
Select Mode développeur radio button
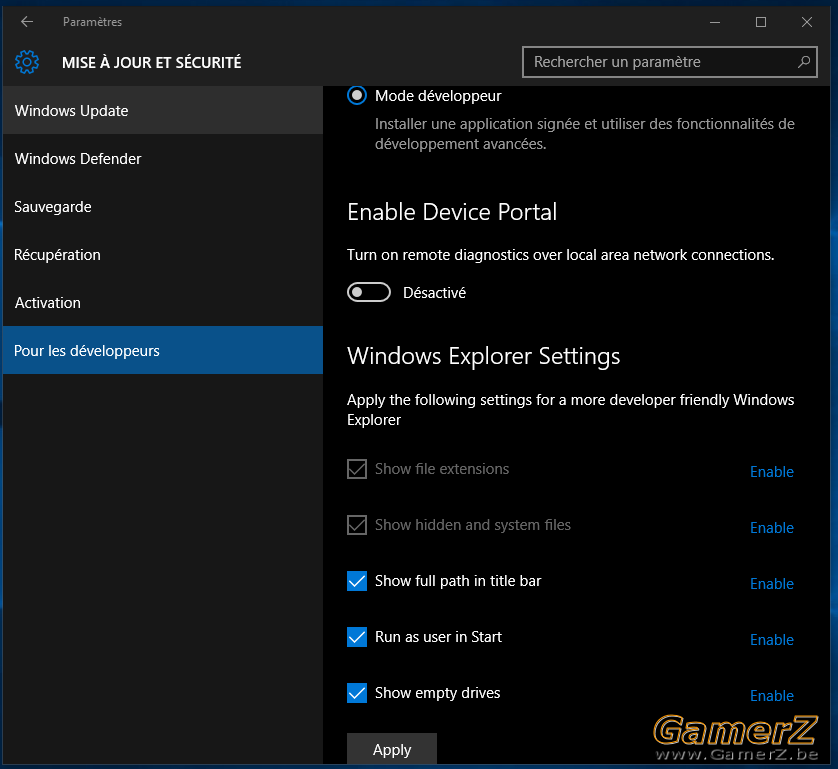tap(357, 96)
